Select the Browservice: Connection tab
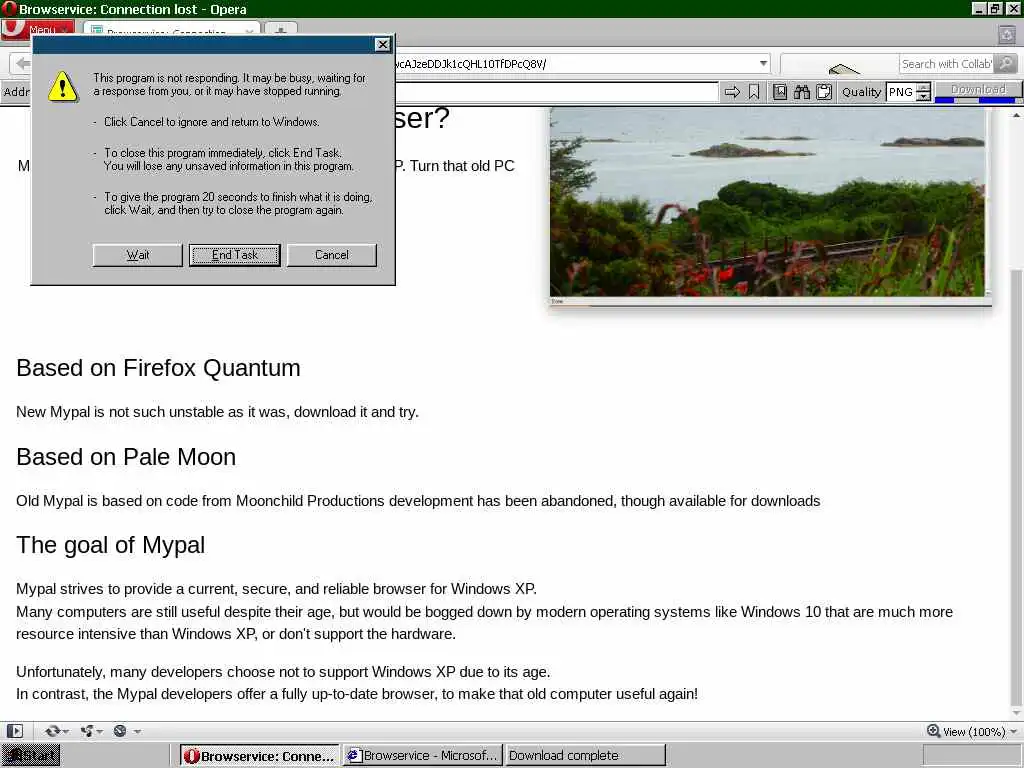Image resolution: width=1024 pixels, height=768 pixels. click(x=171, y=30)
